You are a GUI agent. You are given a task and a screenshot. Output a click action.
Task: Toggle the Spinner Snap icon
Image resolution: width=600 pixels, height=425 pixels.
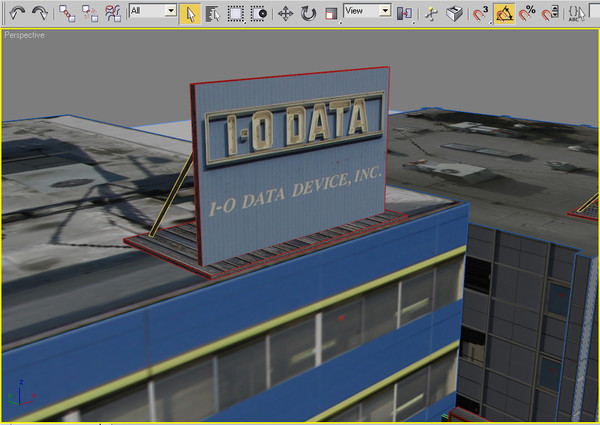[550, 14]
